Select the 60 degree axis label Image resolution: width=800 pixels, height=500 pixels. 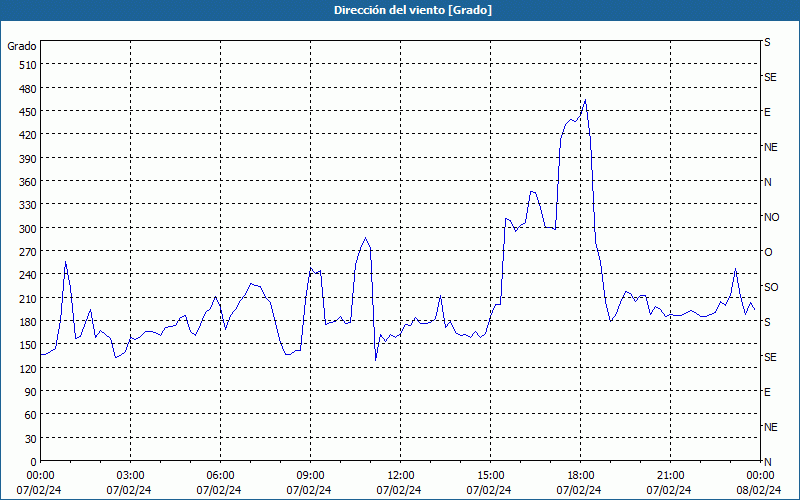pos(31,415)
